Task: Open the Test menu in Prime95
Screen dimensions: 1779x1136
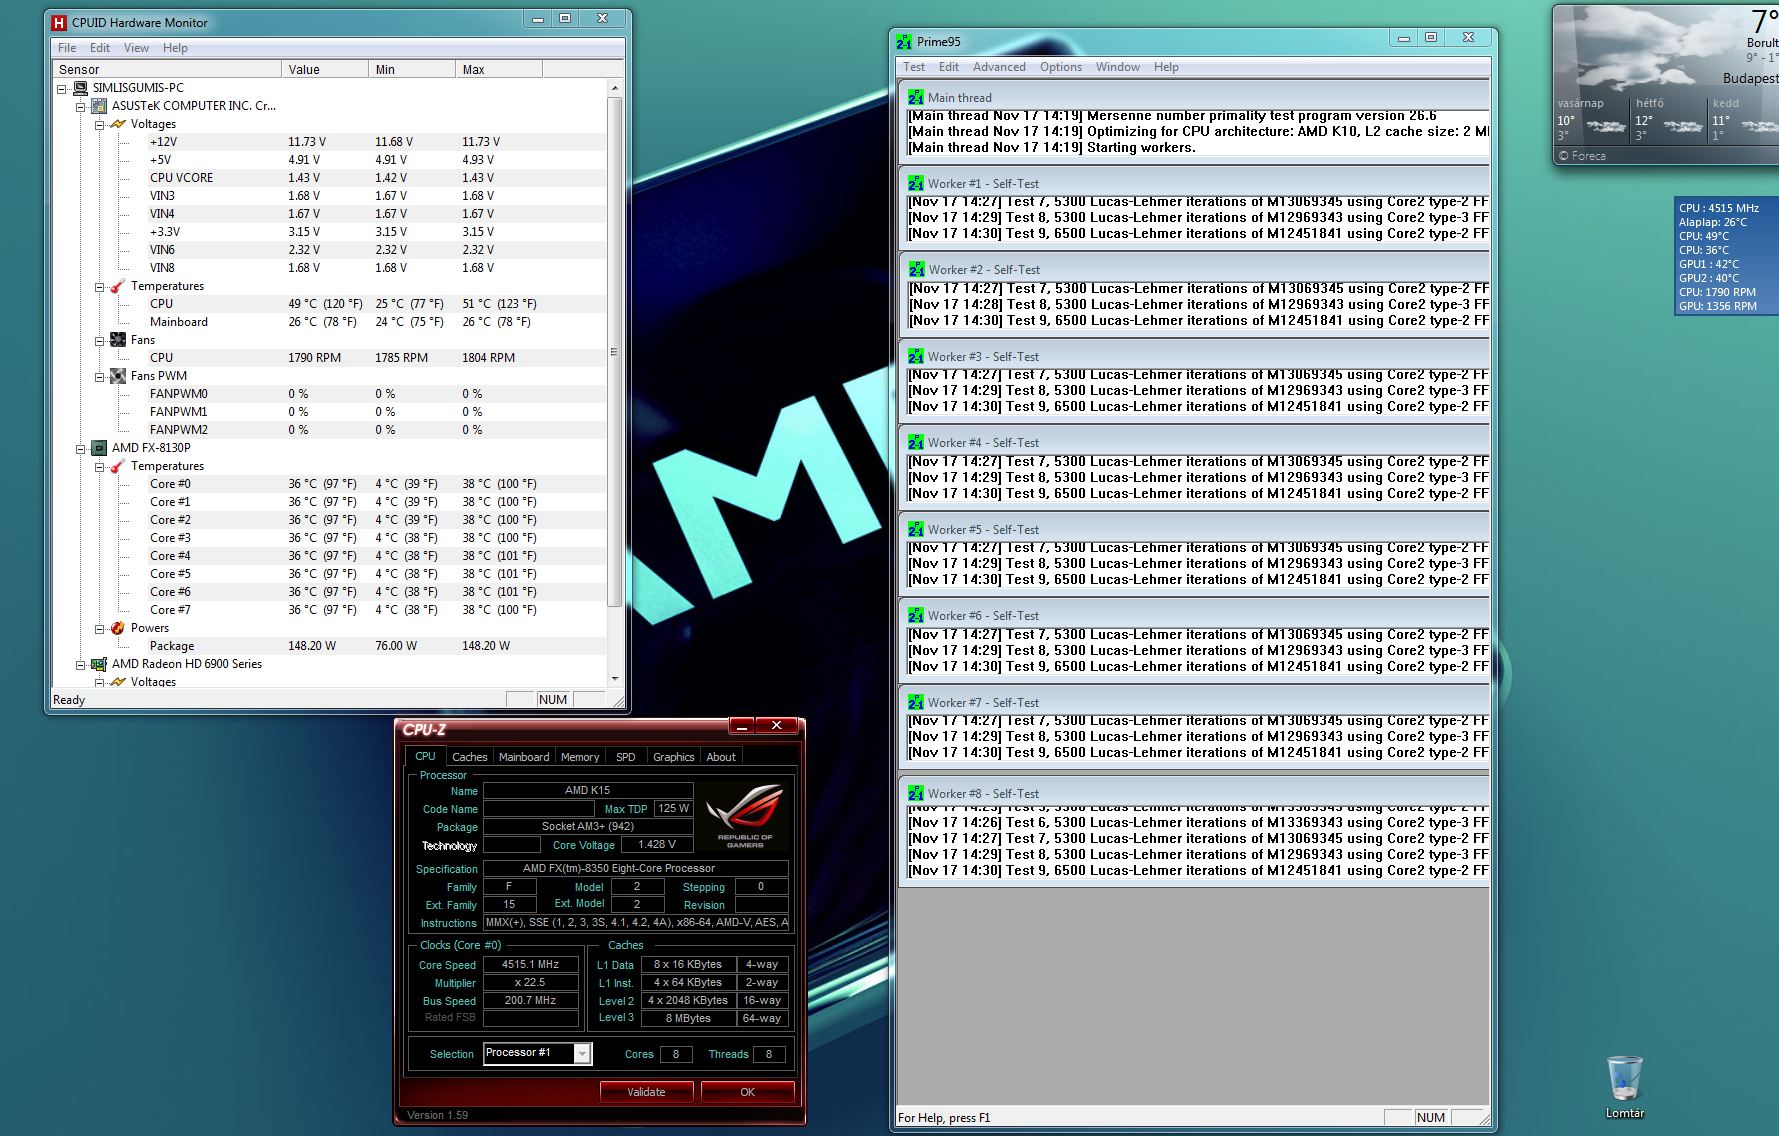Action: pyautogui.click(x=914, y=67)
